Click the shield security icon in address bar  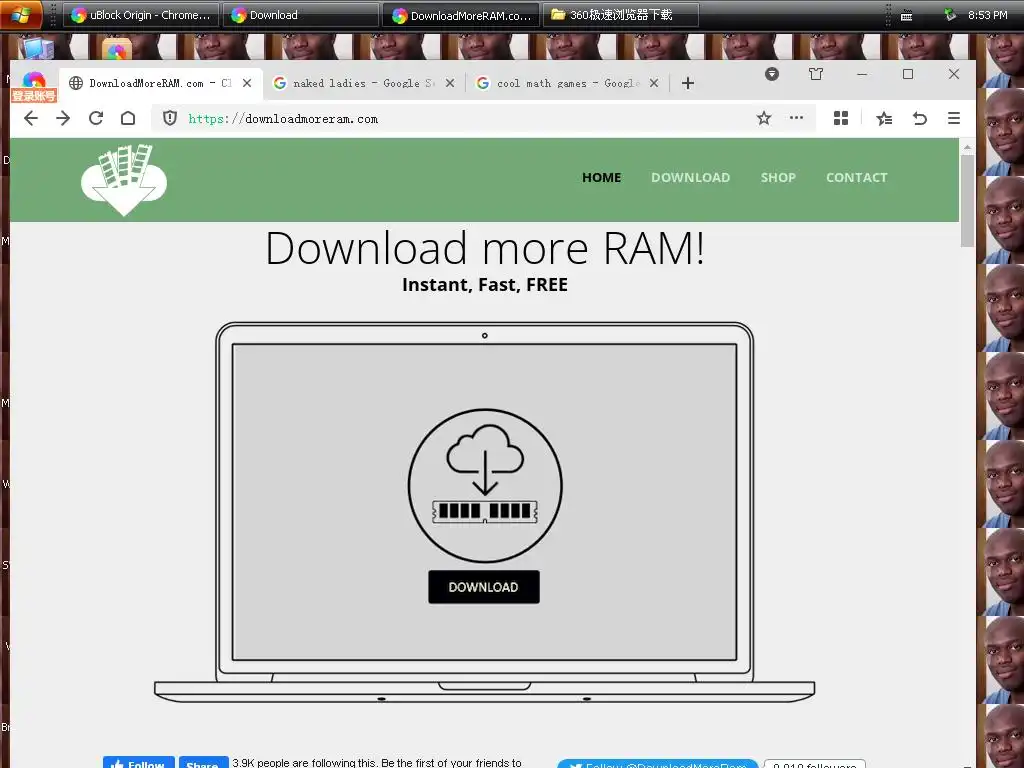pos(170,118)
